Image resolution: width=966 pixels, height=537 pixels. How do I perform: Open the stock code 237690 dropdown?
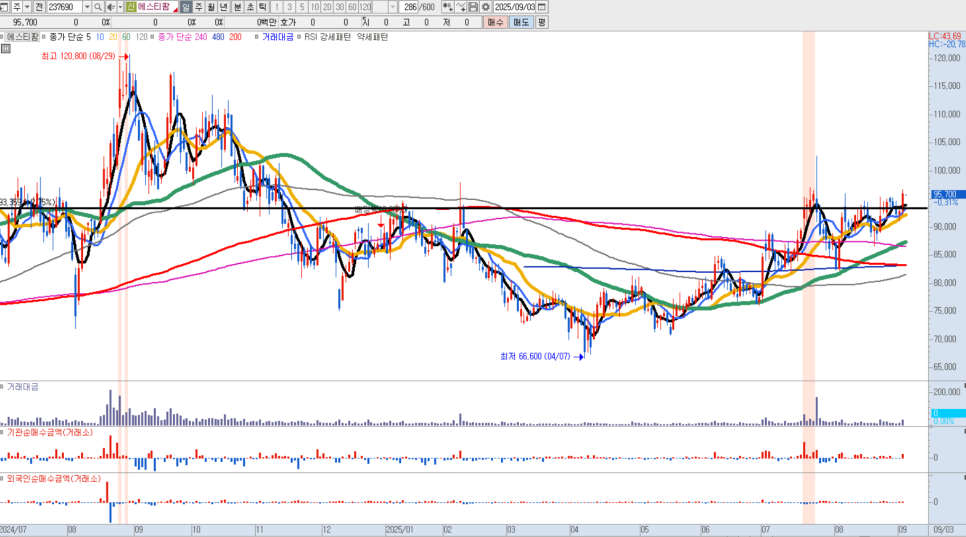(87, 7)
